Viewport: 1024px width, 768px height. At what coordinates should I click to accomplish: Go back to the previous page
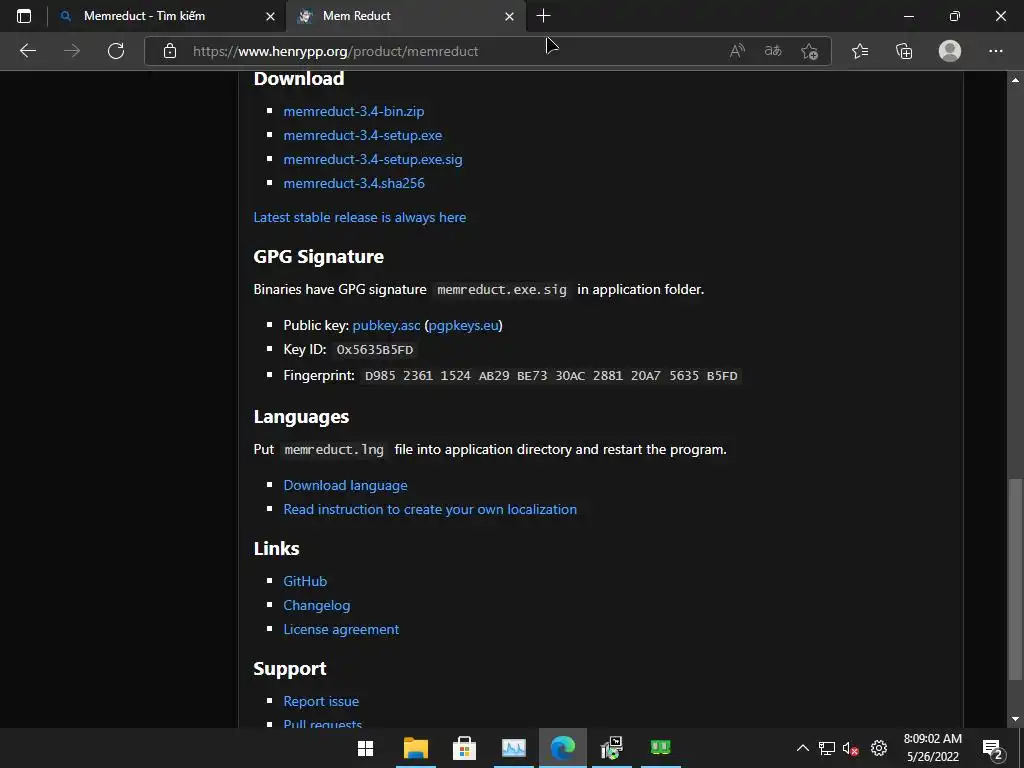pos(27,51)
